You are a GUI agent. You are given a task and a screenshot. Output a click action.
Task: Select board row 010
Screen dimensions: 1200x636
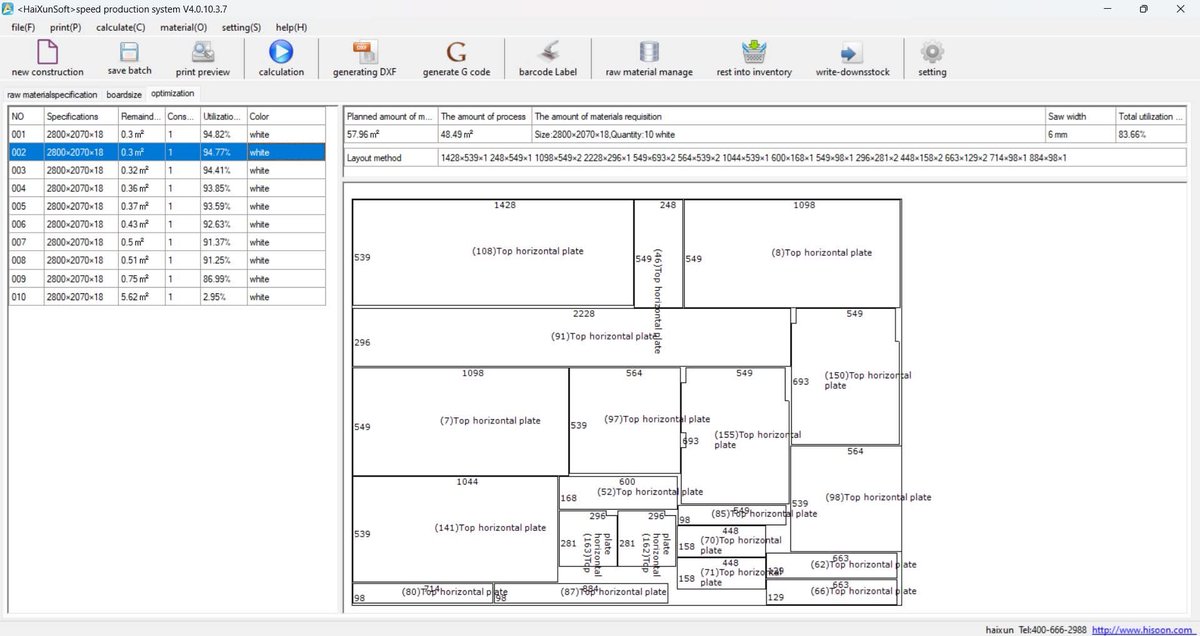pyautogui.click(x=167, y=297)
